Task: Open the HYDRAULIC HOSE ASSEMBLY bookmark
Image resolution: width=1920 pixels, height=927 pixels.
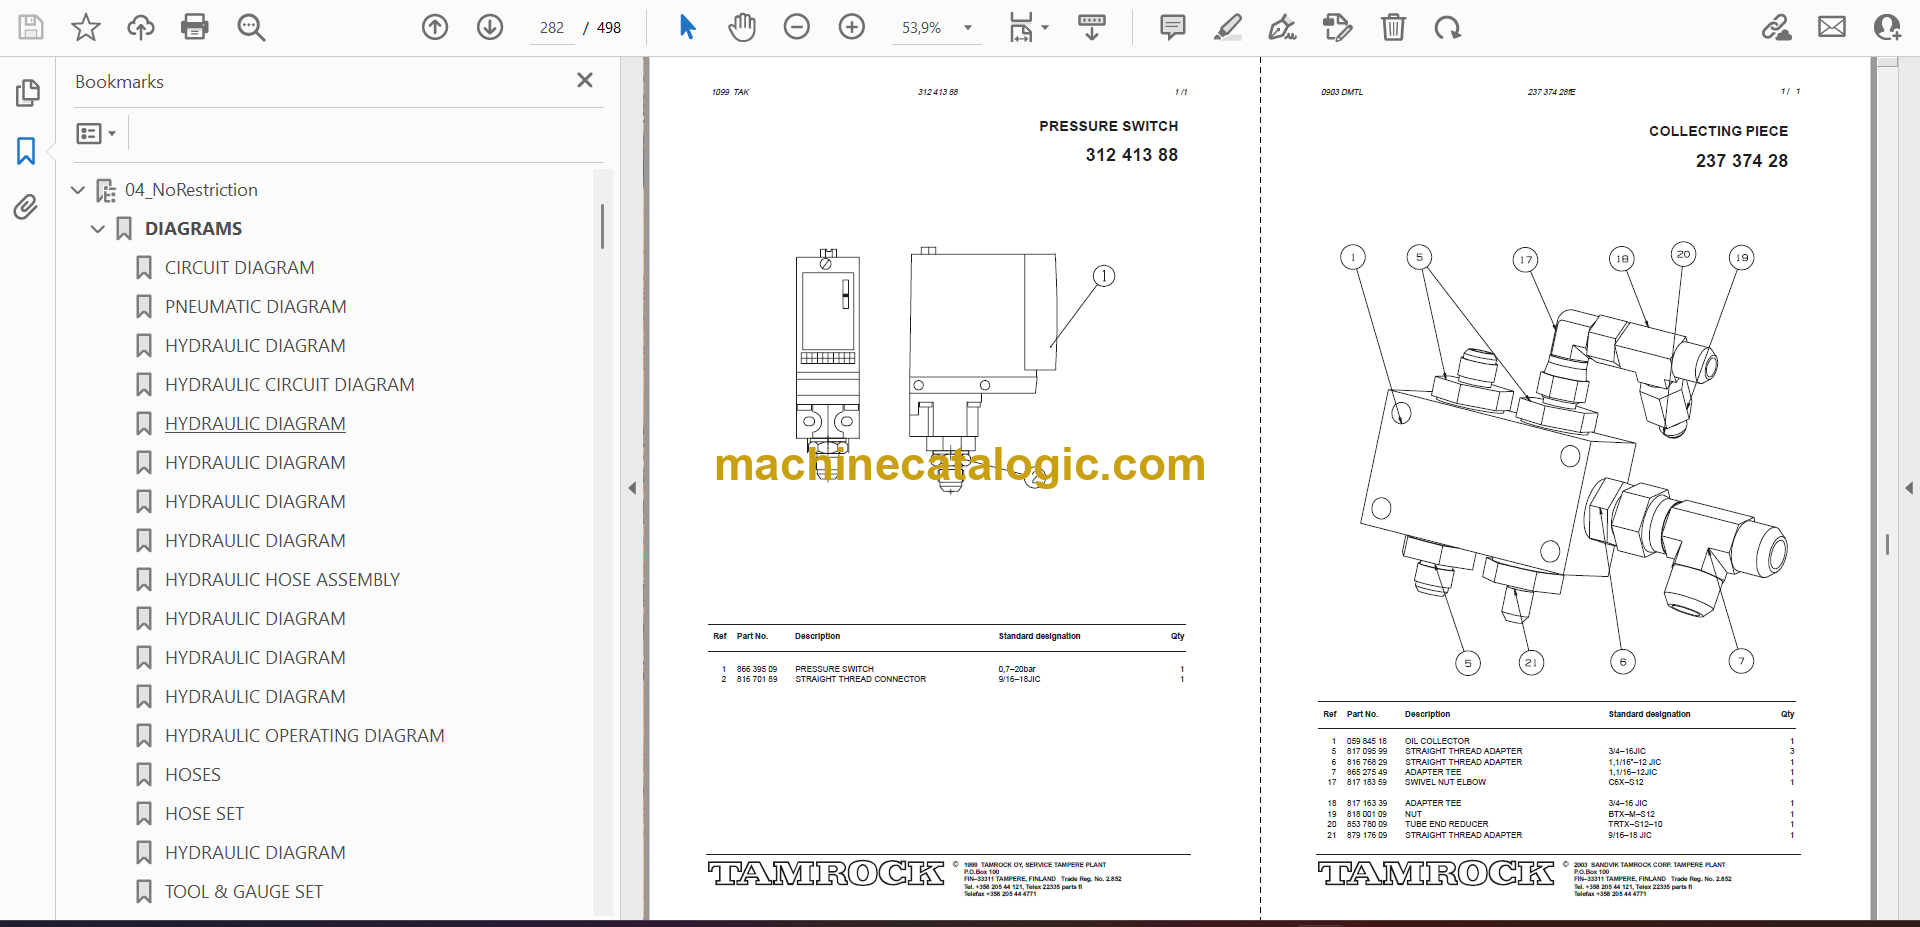Action: coord(282,580)
